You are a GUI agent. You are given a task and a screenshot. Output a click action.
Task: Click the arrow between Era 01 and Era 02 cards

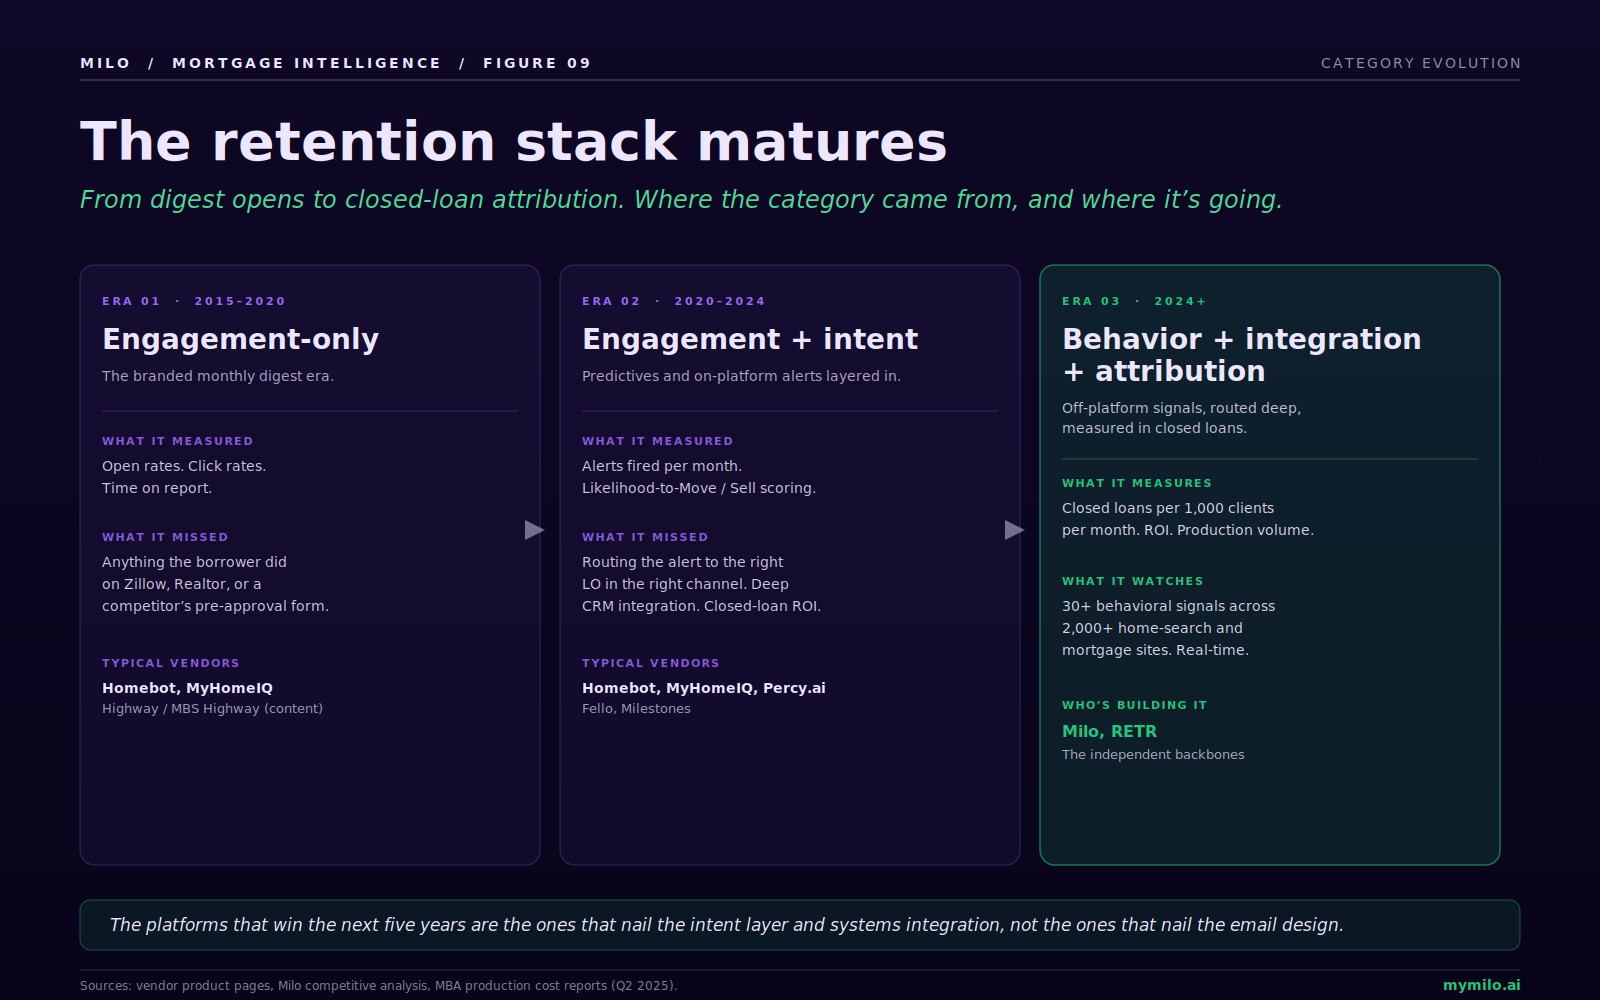(x=534, y=530)
